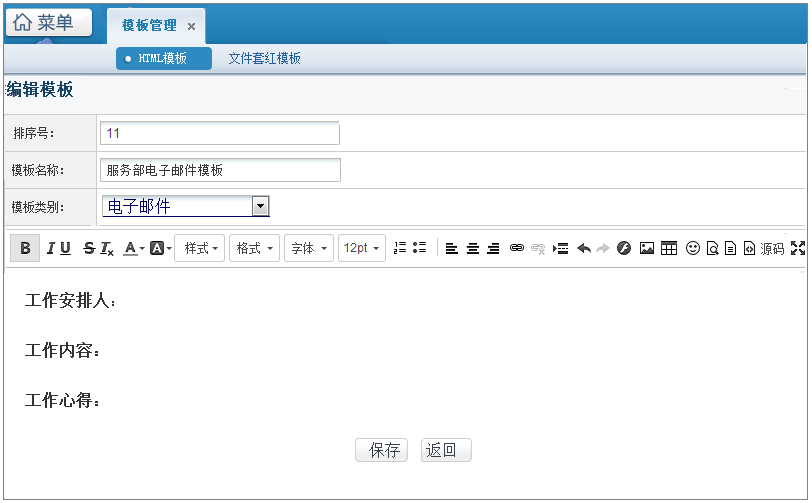Open the background color picker
The image size is (812, 503).
[160, 249]
